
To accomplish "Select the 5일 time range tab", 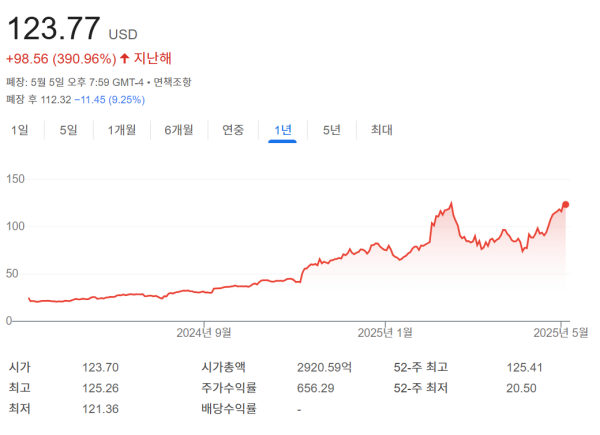I will click(x=68, y=130).
